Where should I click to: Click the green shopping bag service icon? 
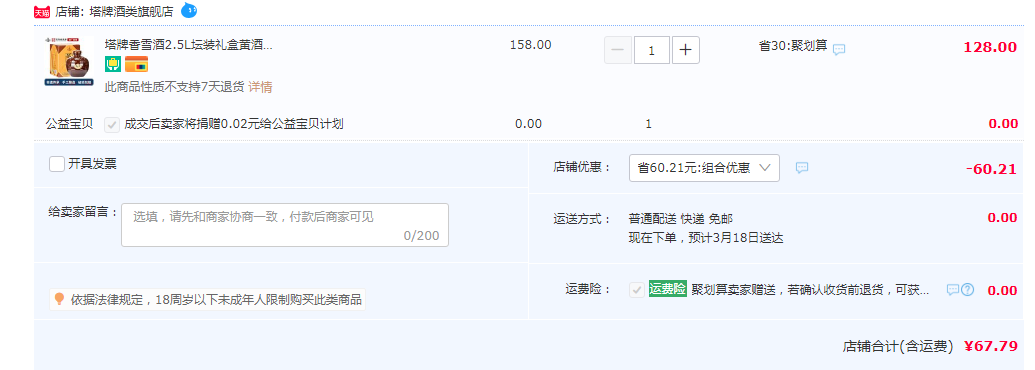tap(112, 64)
